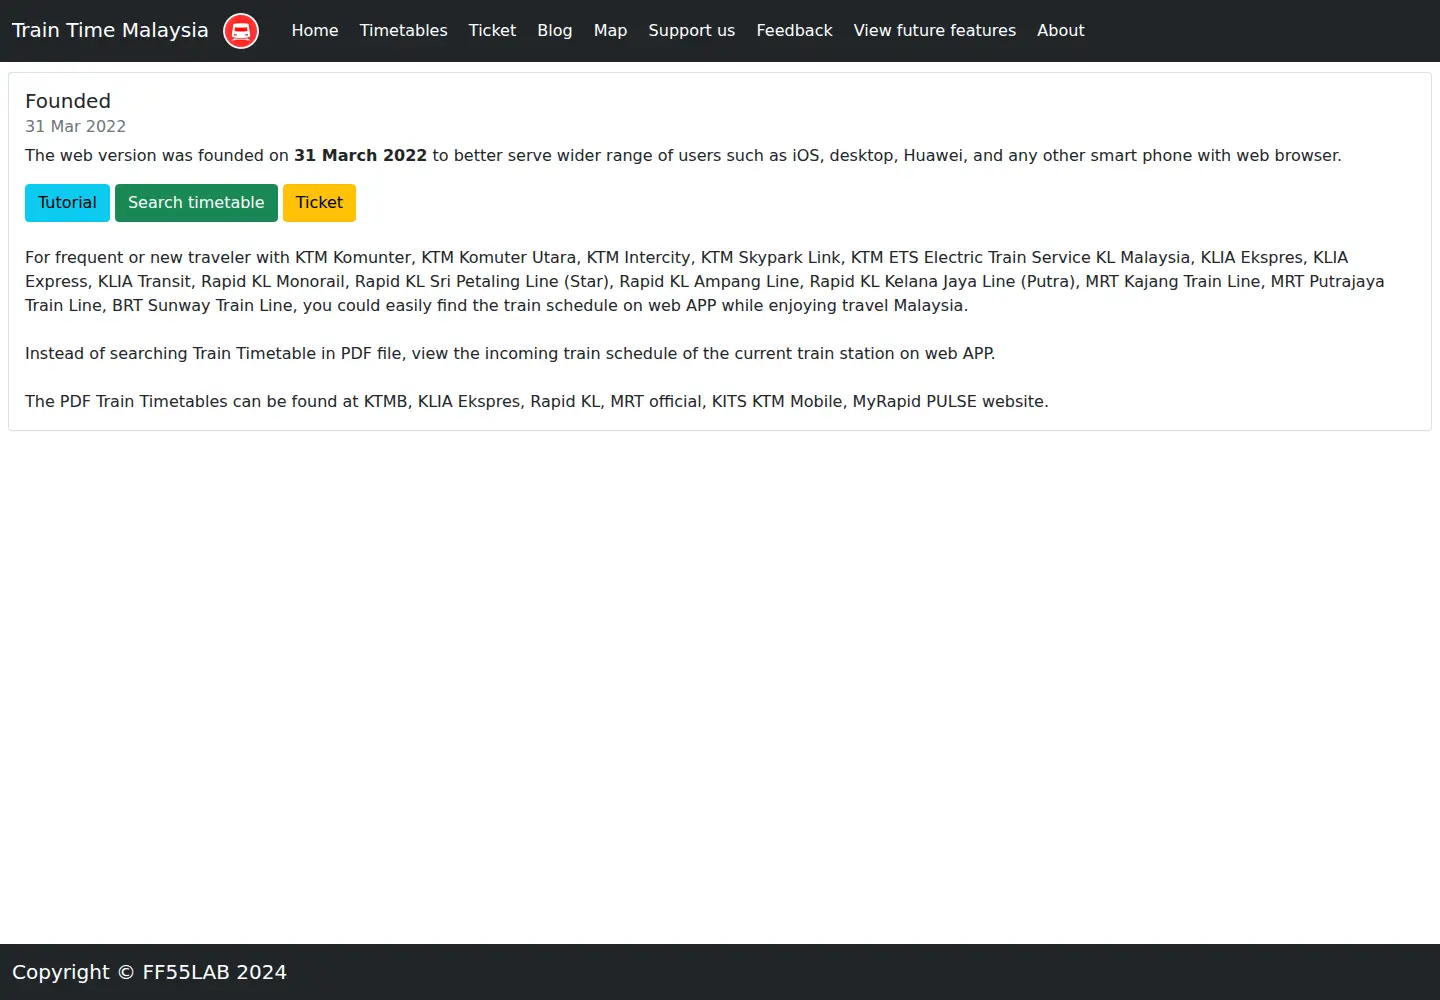Click the paragraph starting 'The PDF Train Timetables'
Screen dimensions: 1440x1000
tap(537, 401)
